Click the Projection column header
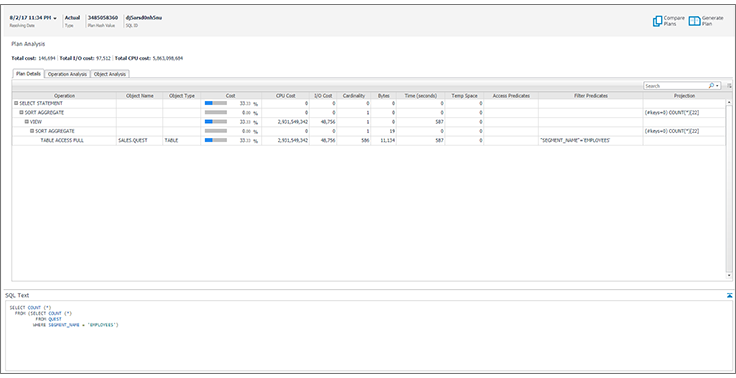Screen dimensions: 736x378 click(x=684, y=96)
